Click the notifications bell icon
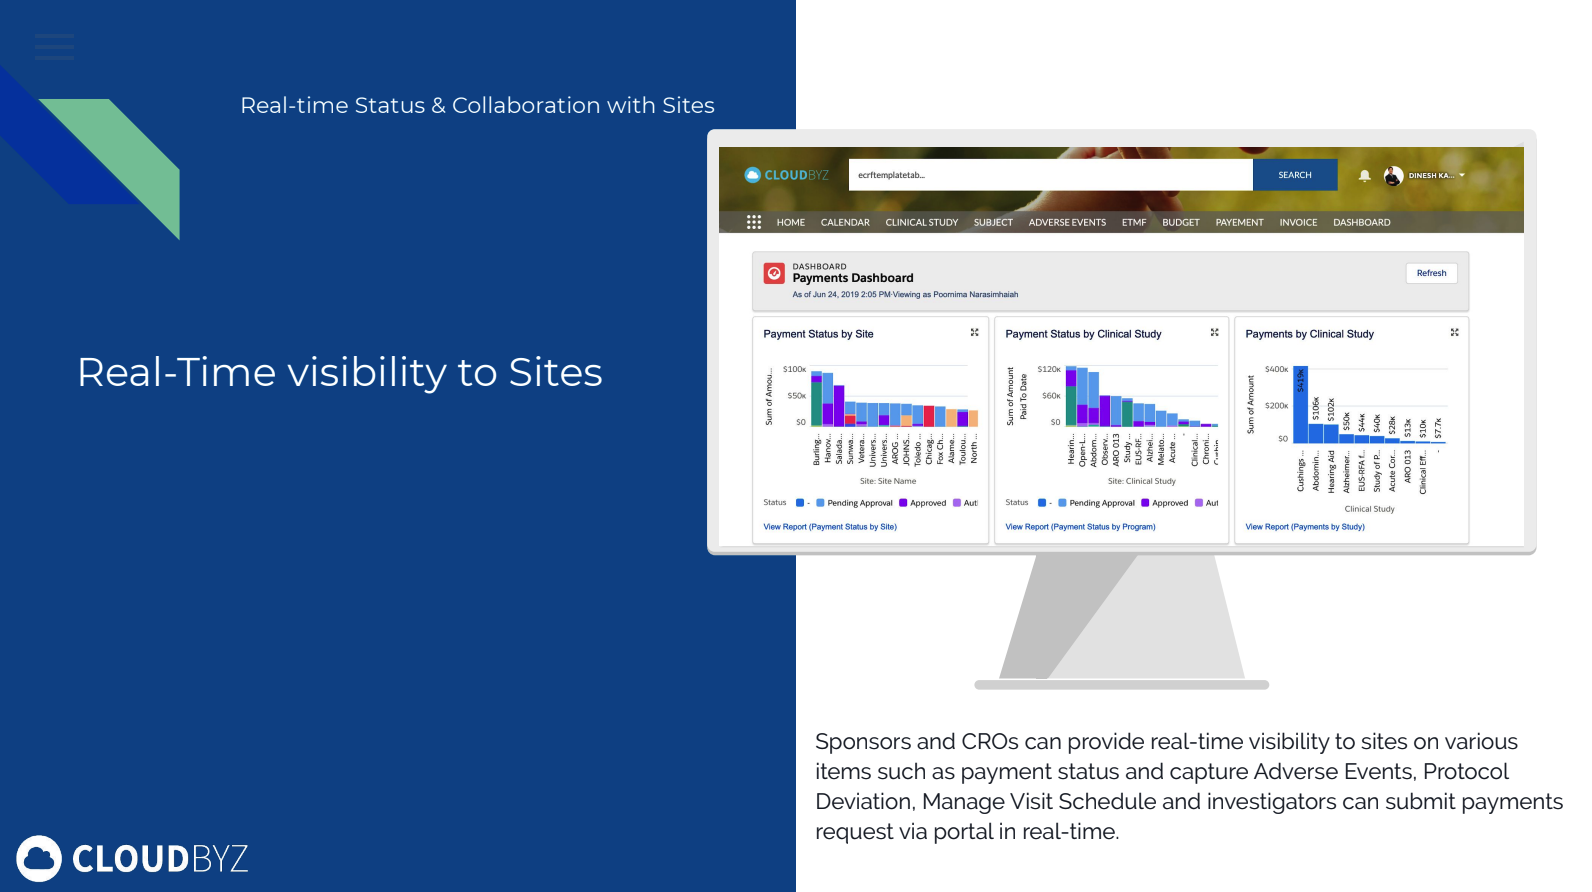This screenshot has height=892, width=1592. pos(1364,176)
